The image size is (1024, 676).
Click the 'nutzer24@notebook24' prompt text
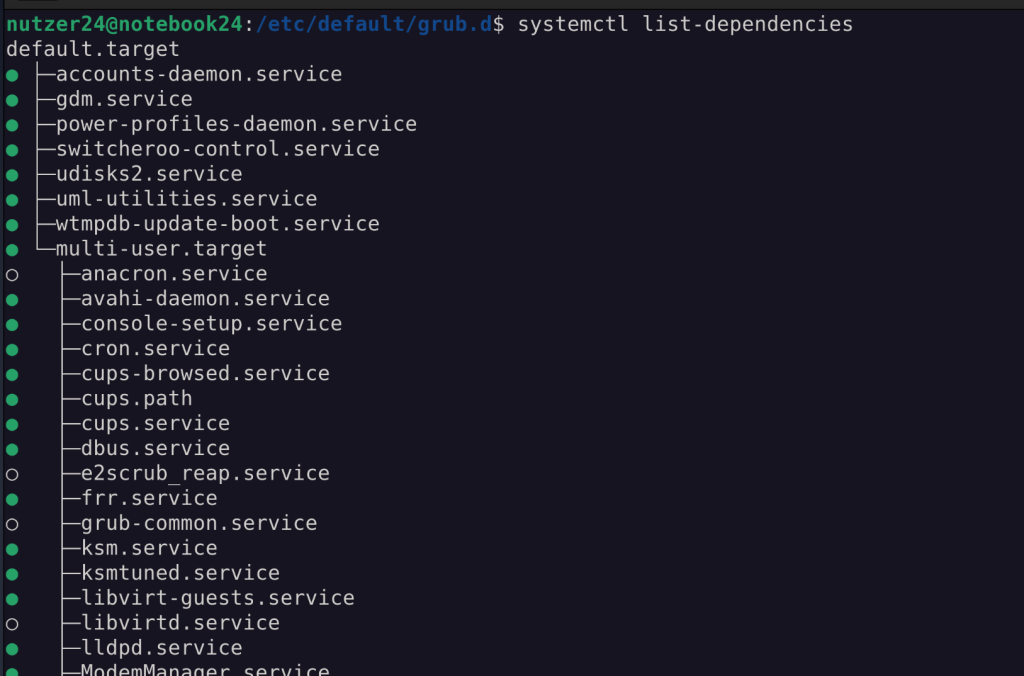point(125,25)
